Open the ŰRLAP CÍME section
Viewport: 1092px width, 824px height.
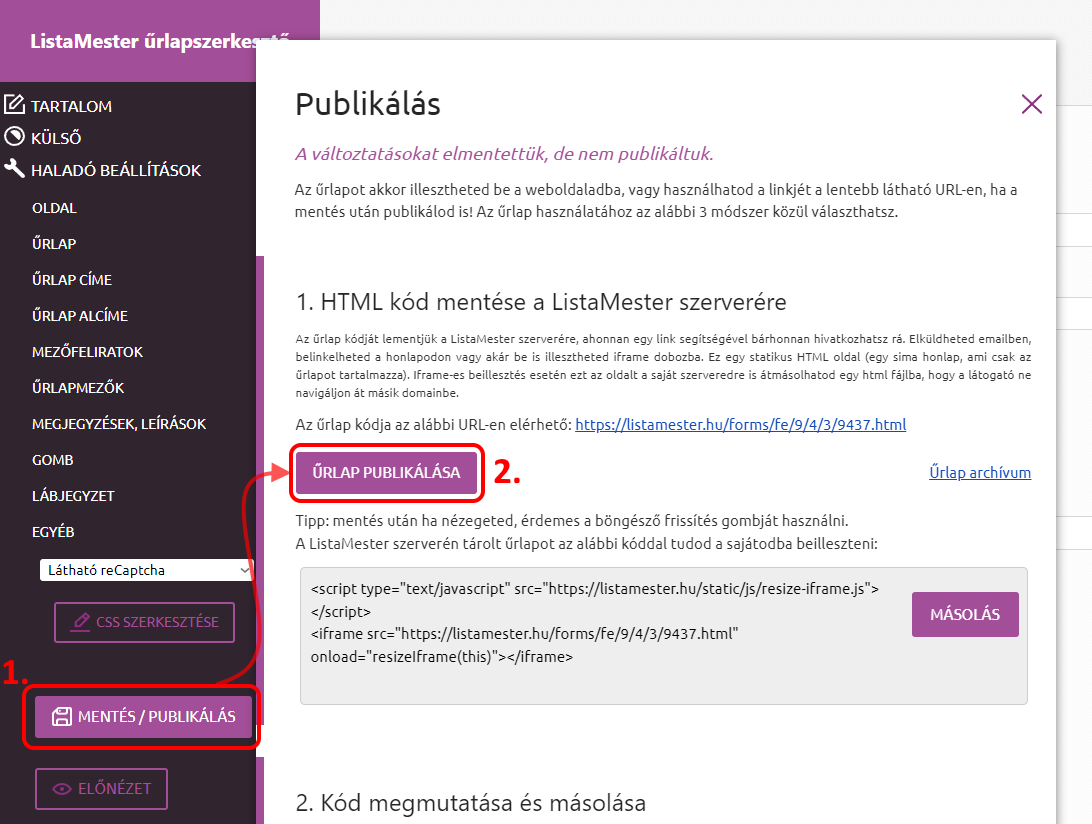tap(72, 279)
